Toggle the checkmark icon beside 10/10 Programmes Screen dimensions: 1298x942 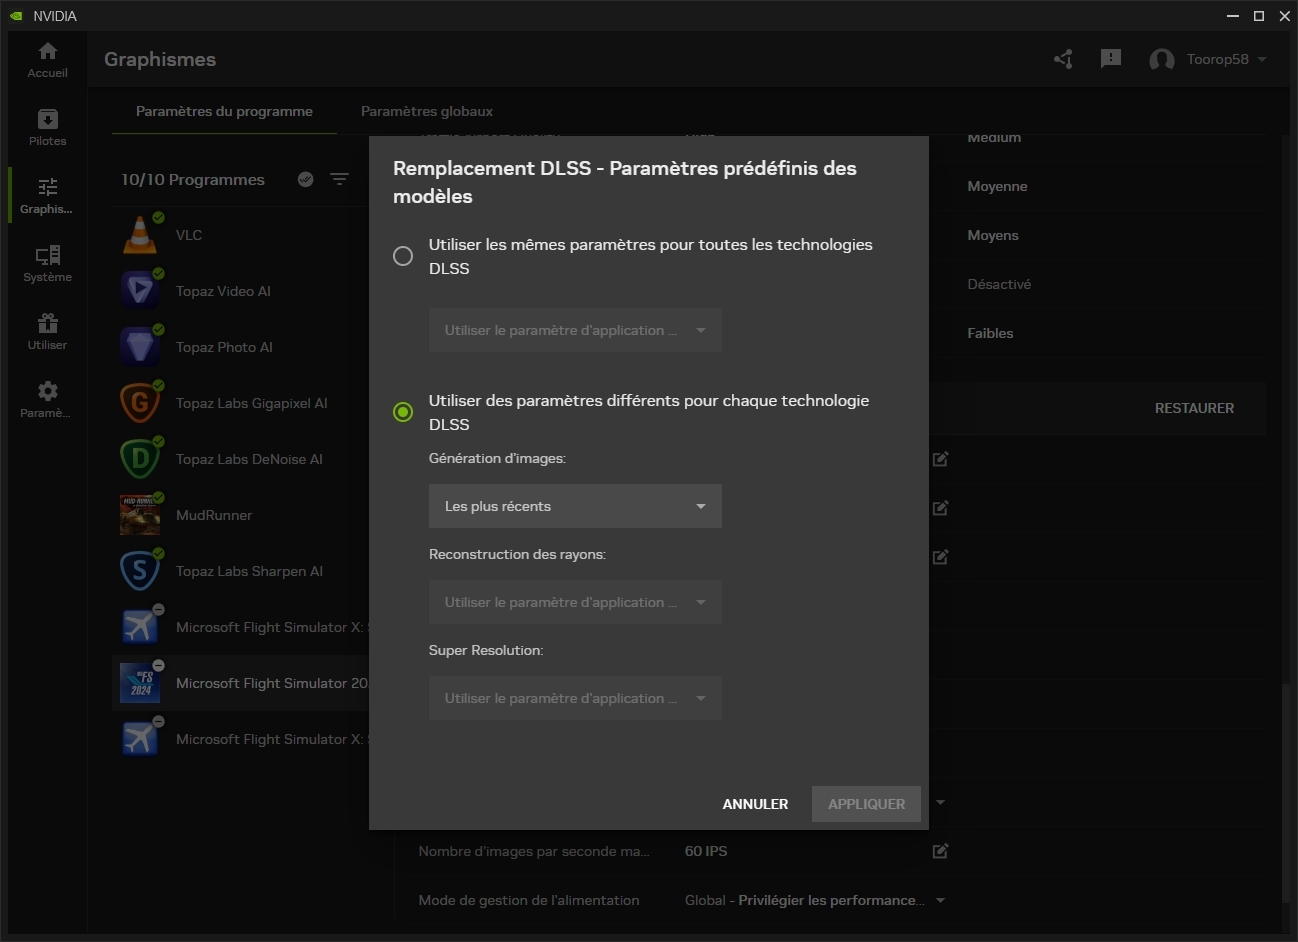pyautogui.click(x=306, y=179)
